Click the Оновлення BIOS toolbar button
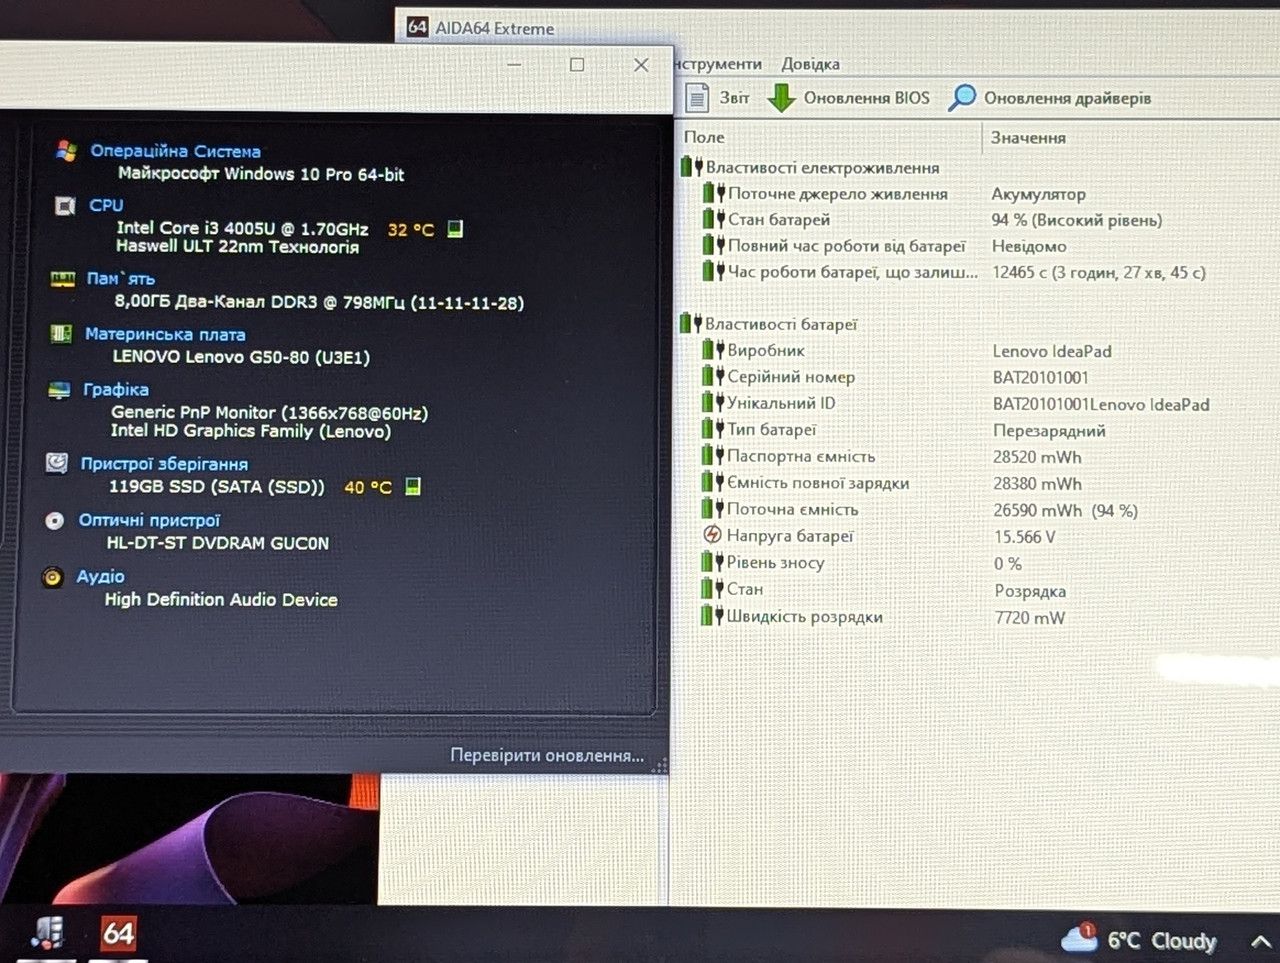 point(848,98)
